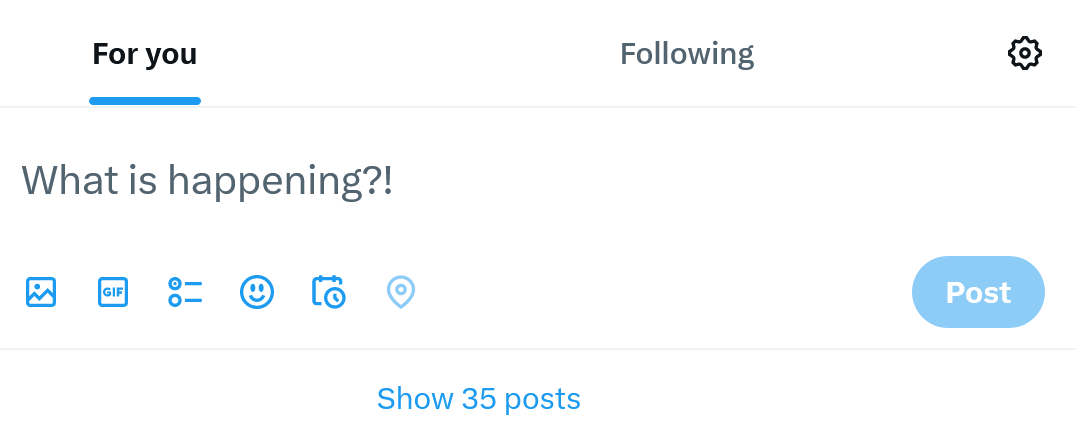Click the calendar-clock schedule icon
Image resolution: width=1076 pixels, height=446 pixels.
(329, 292)
